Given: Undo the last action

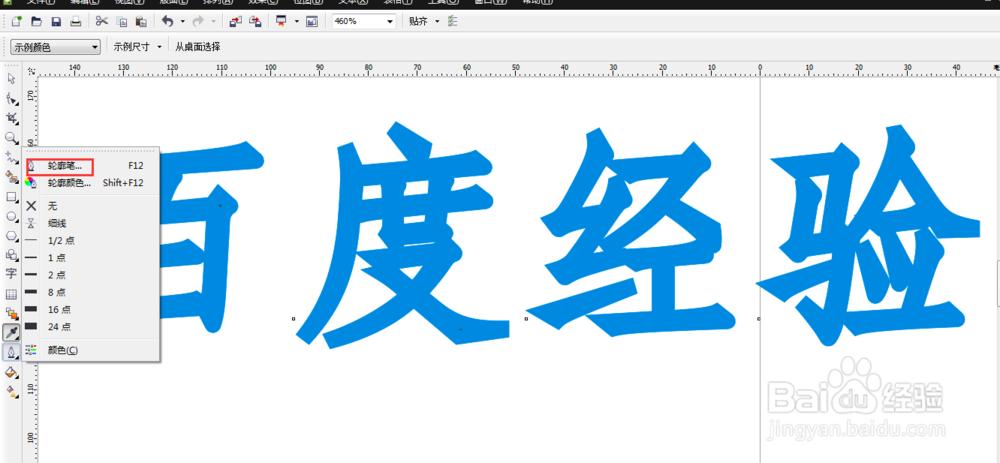Looking at the screenshot, I should pos(168,22).
